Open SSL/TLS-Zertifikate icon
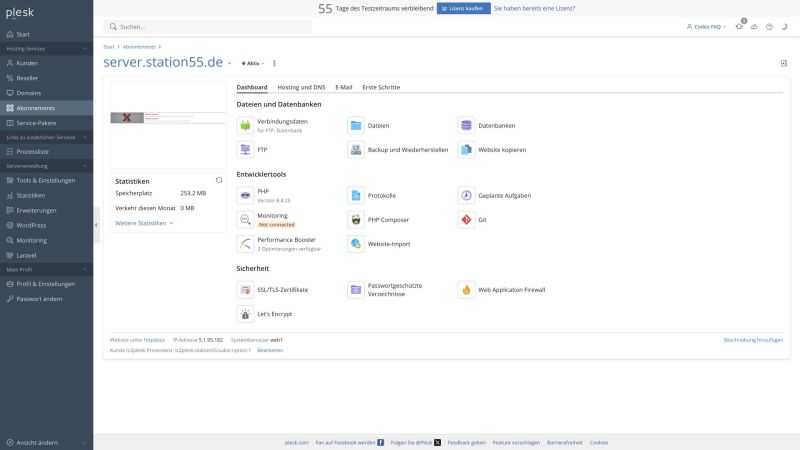Viewport: 800px width, 450px height. tap(245, 290)
